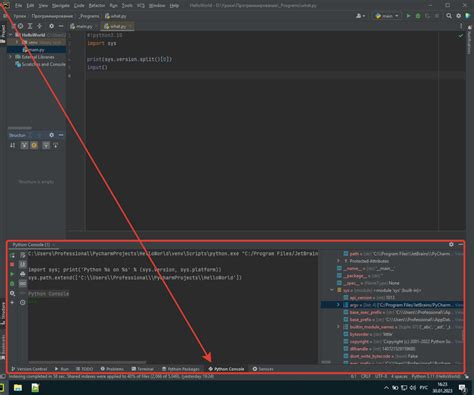Collapse the HelloWorld project root node

pyautogui.click(x=11, y=35)
